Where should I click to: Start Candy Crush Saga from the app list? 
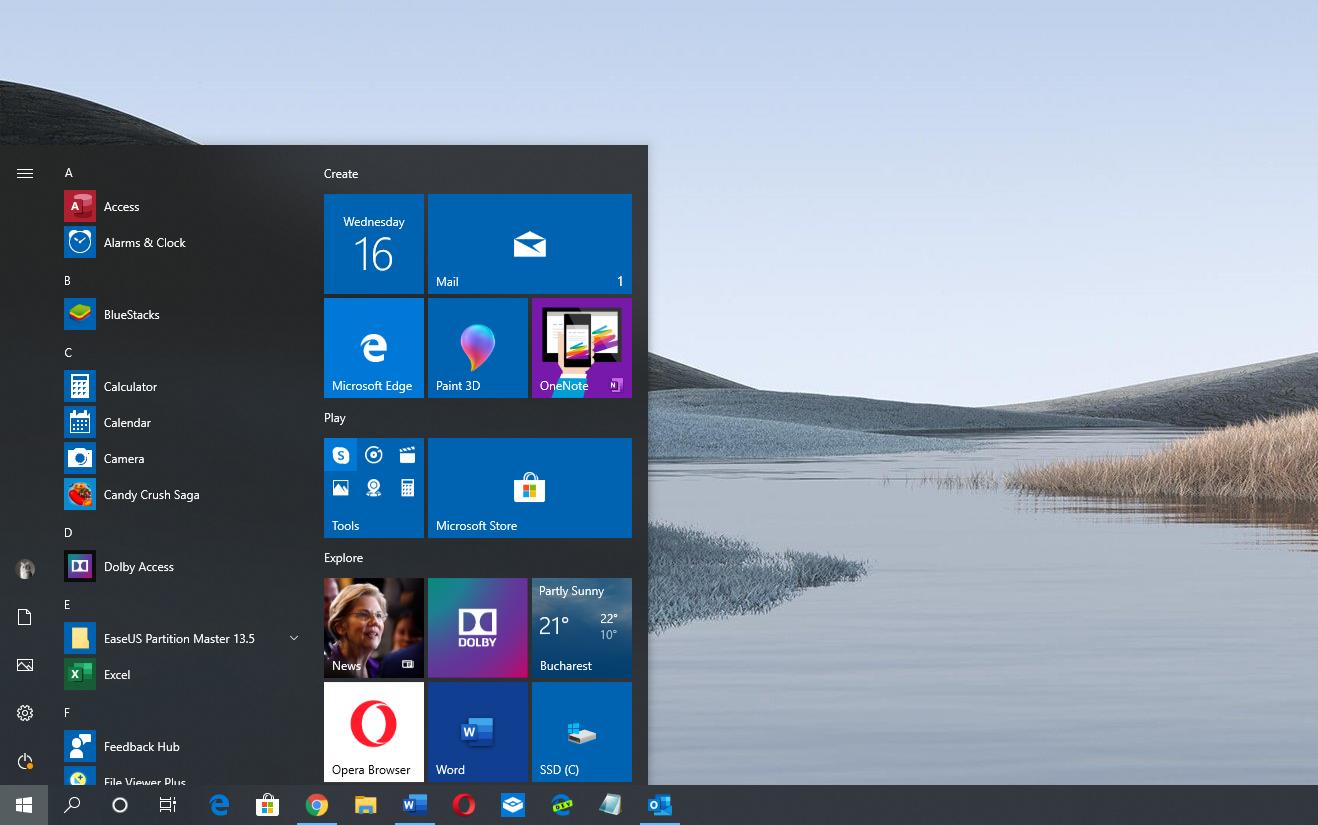(184, 495)
